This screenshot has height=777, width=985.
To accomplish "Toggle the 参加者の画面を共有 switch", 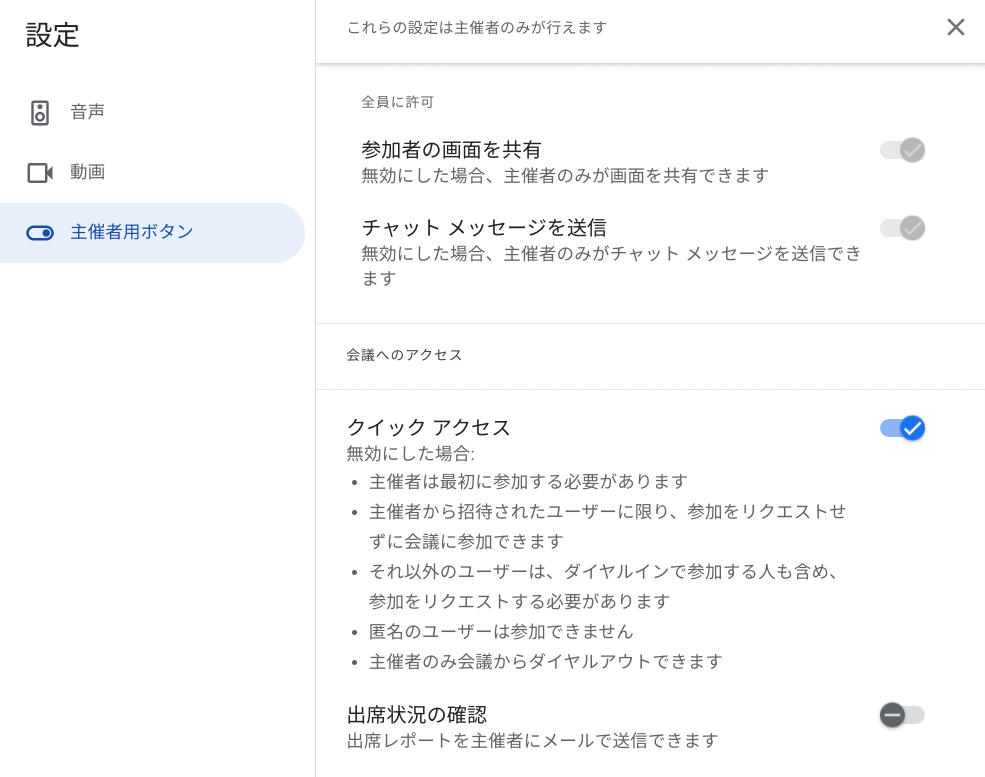I will click(902, 150).
